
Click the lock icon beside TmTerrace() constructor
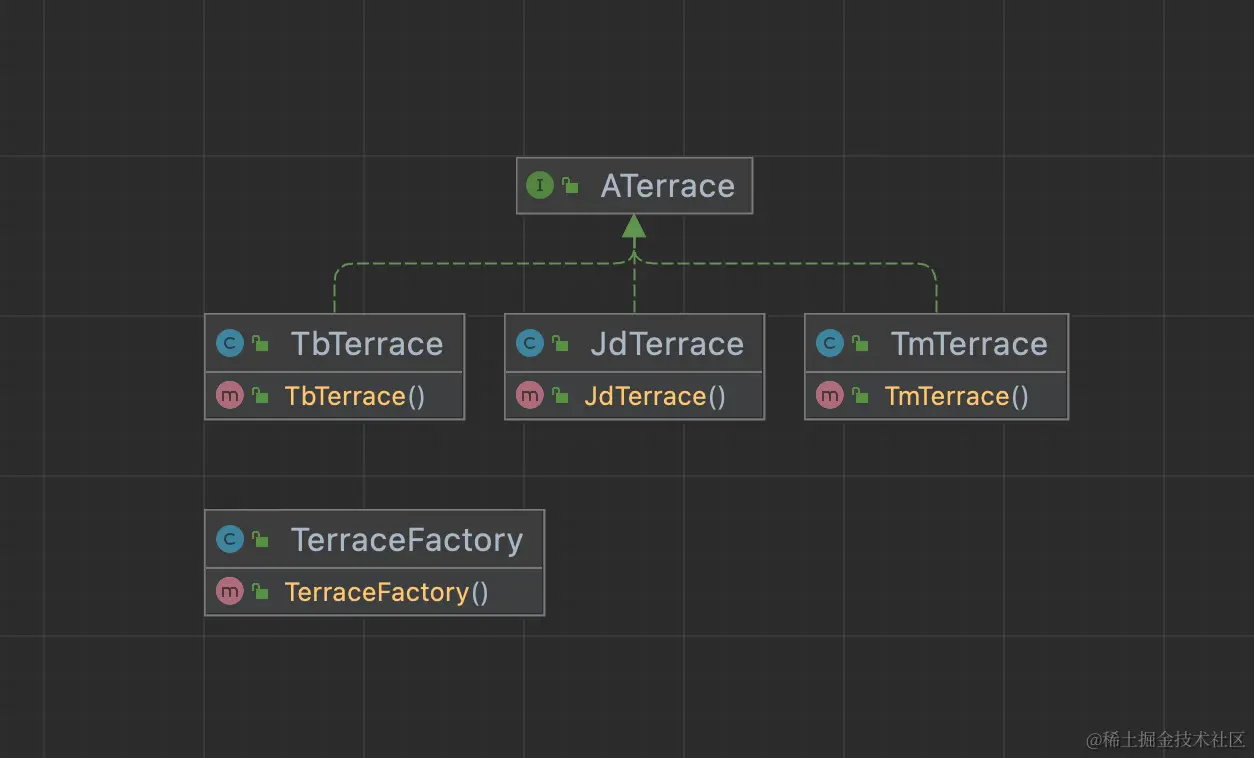[860, 396]
